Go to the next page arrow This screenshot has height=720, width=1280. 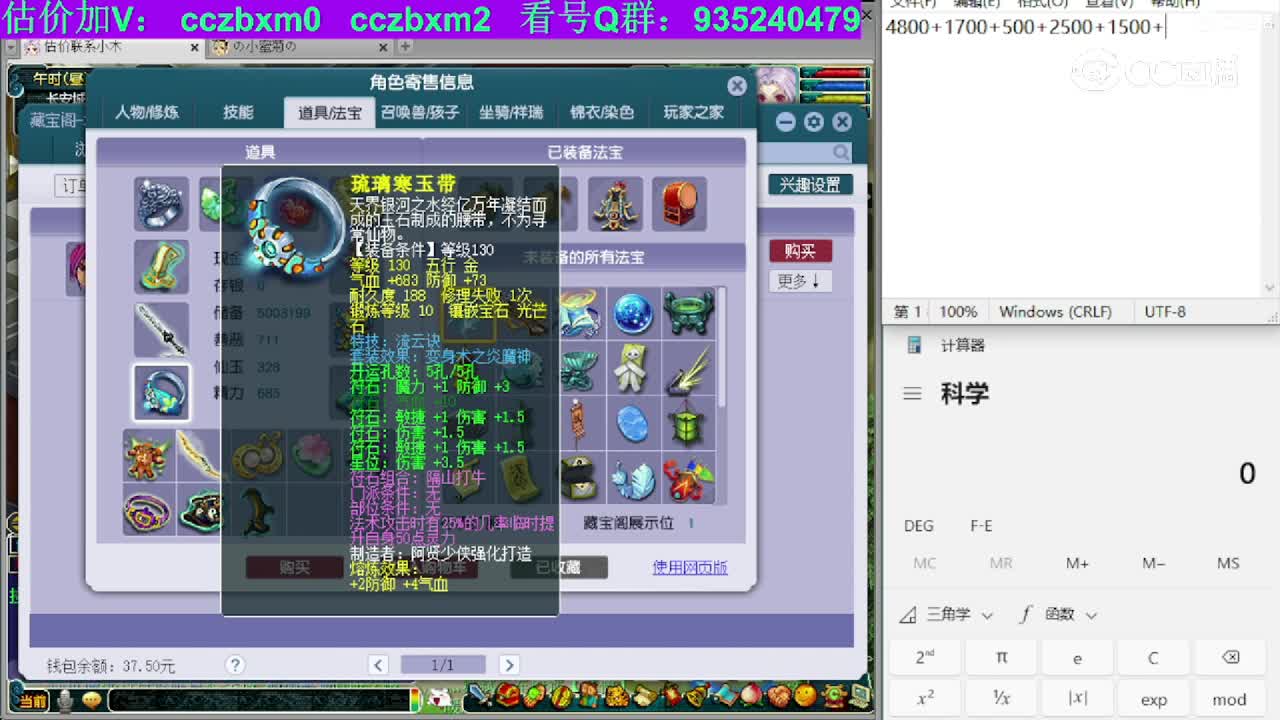click(x=509, y=665)
